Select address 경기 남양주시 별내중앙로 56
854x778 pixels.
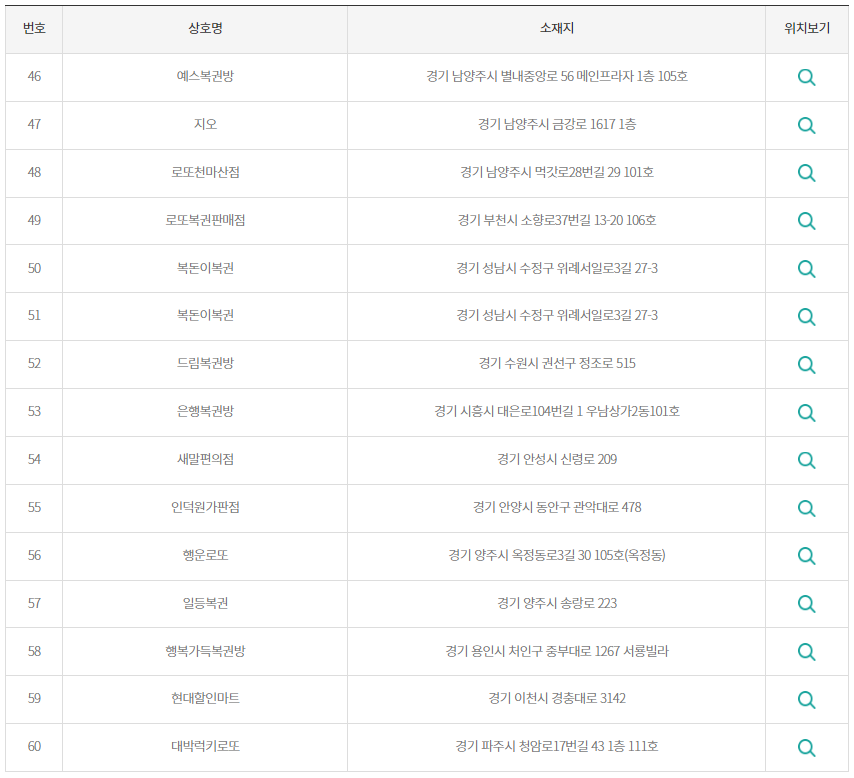tap(499, 76)
